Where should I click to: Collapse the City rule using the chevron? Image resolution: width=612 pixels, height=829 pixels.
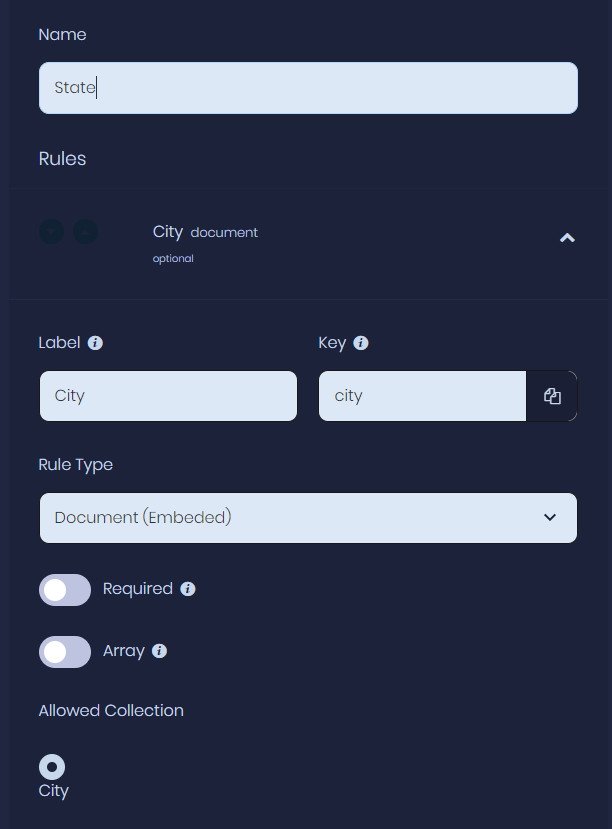pyautogui.click(x=567, y=239)
